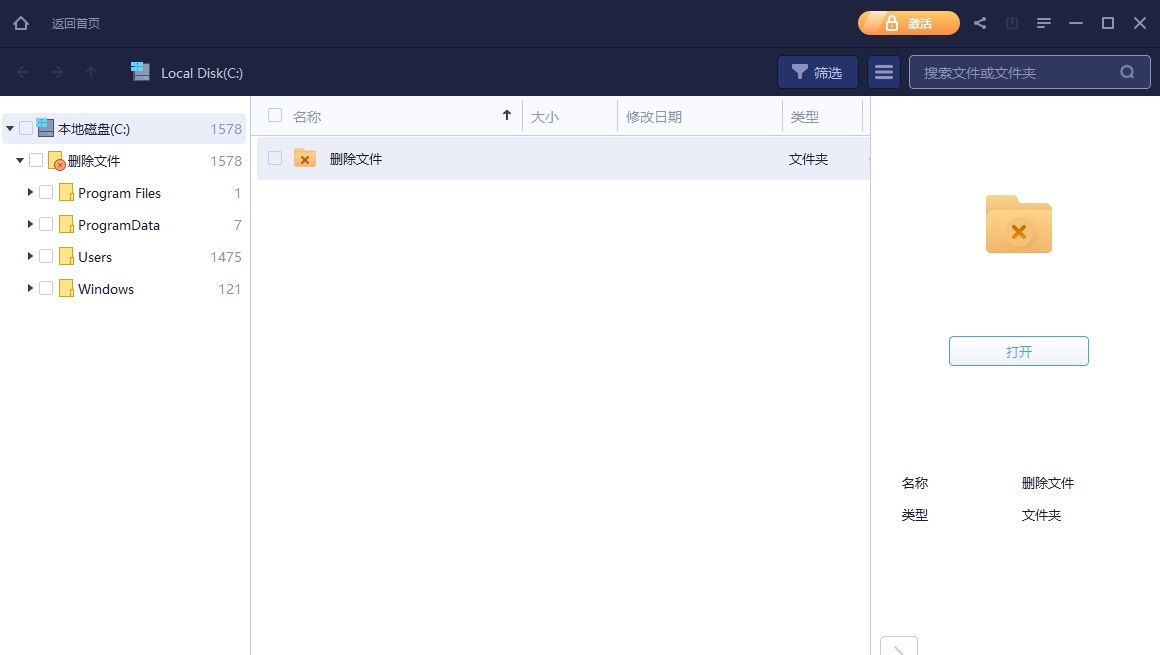Click the export/upload icon in the title bar
The image size is (1160, 655).
[x=1012, y=22]
